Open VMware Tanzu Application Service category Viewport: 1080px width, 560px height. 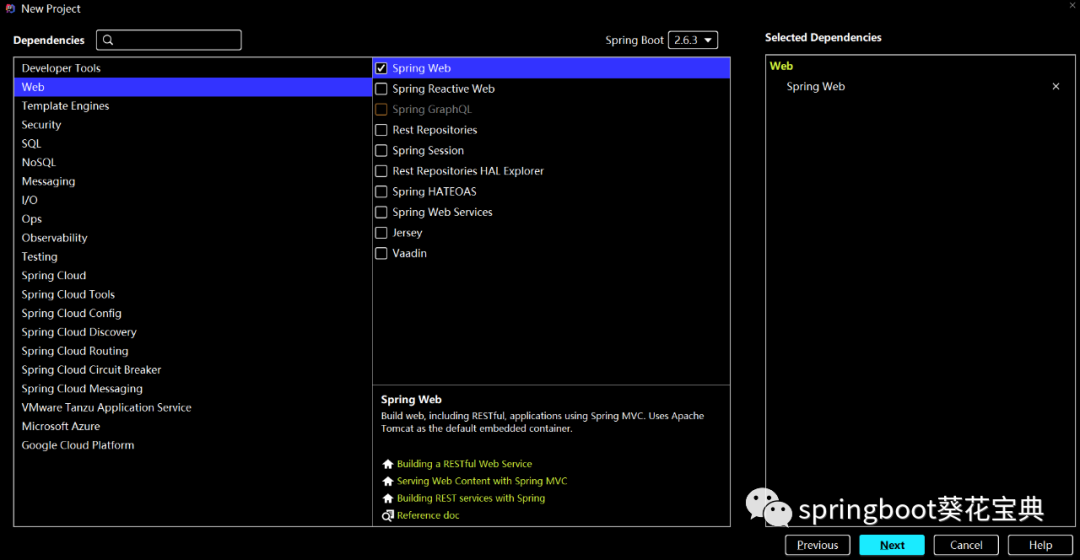[x=193, y=407]
